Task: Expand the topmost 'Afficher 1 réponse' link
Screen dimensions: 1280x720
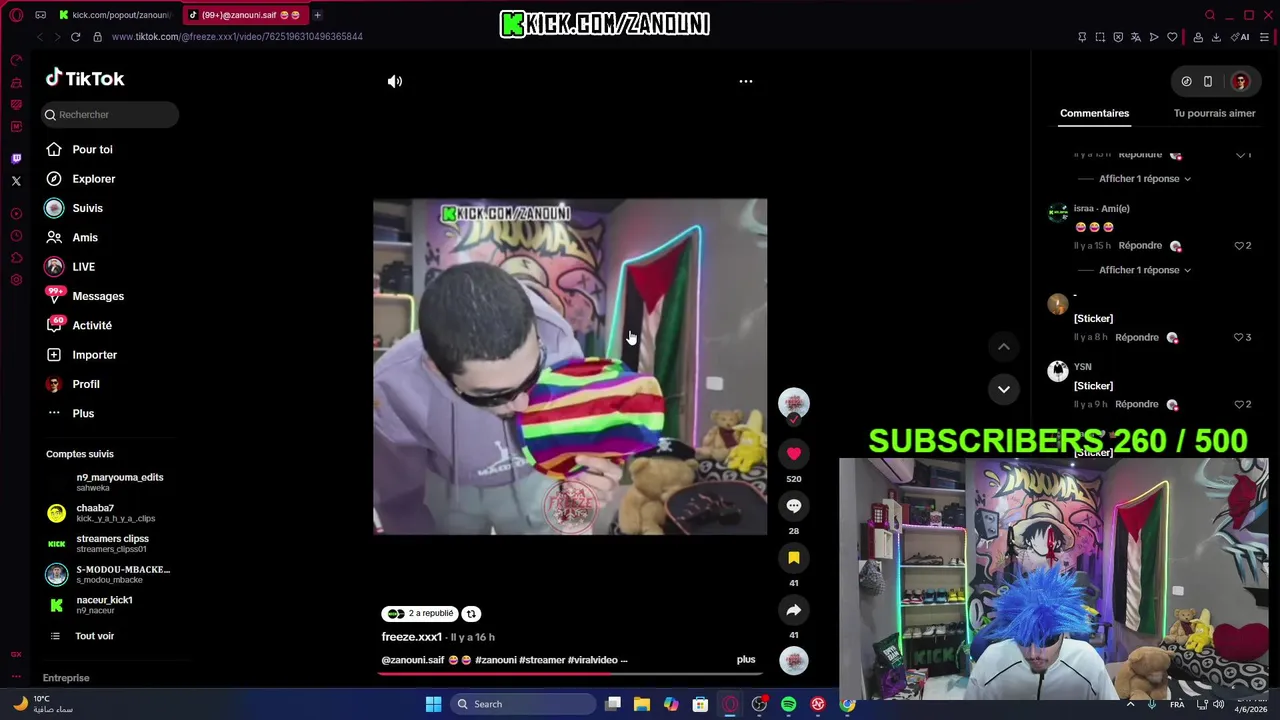Action: (1144, 179)
